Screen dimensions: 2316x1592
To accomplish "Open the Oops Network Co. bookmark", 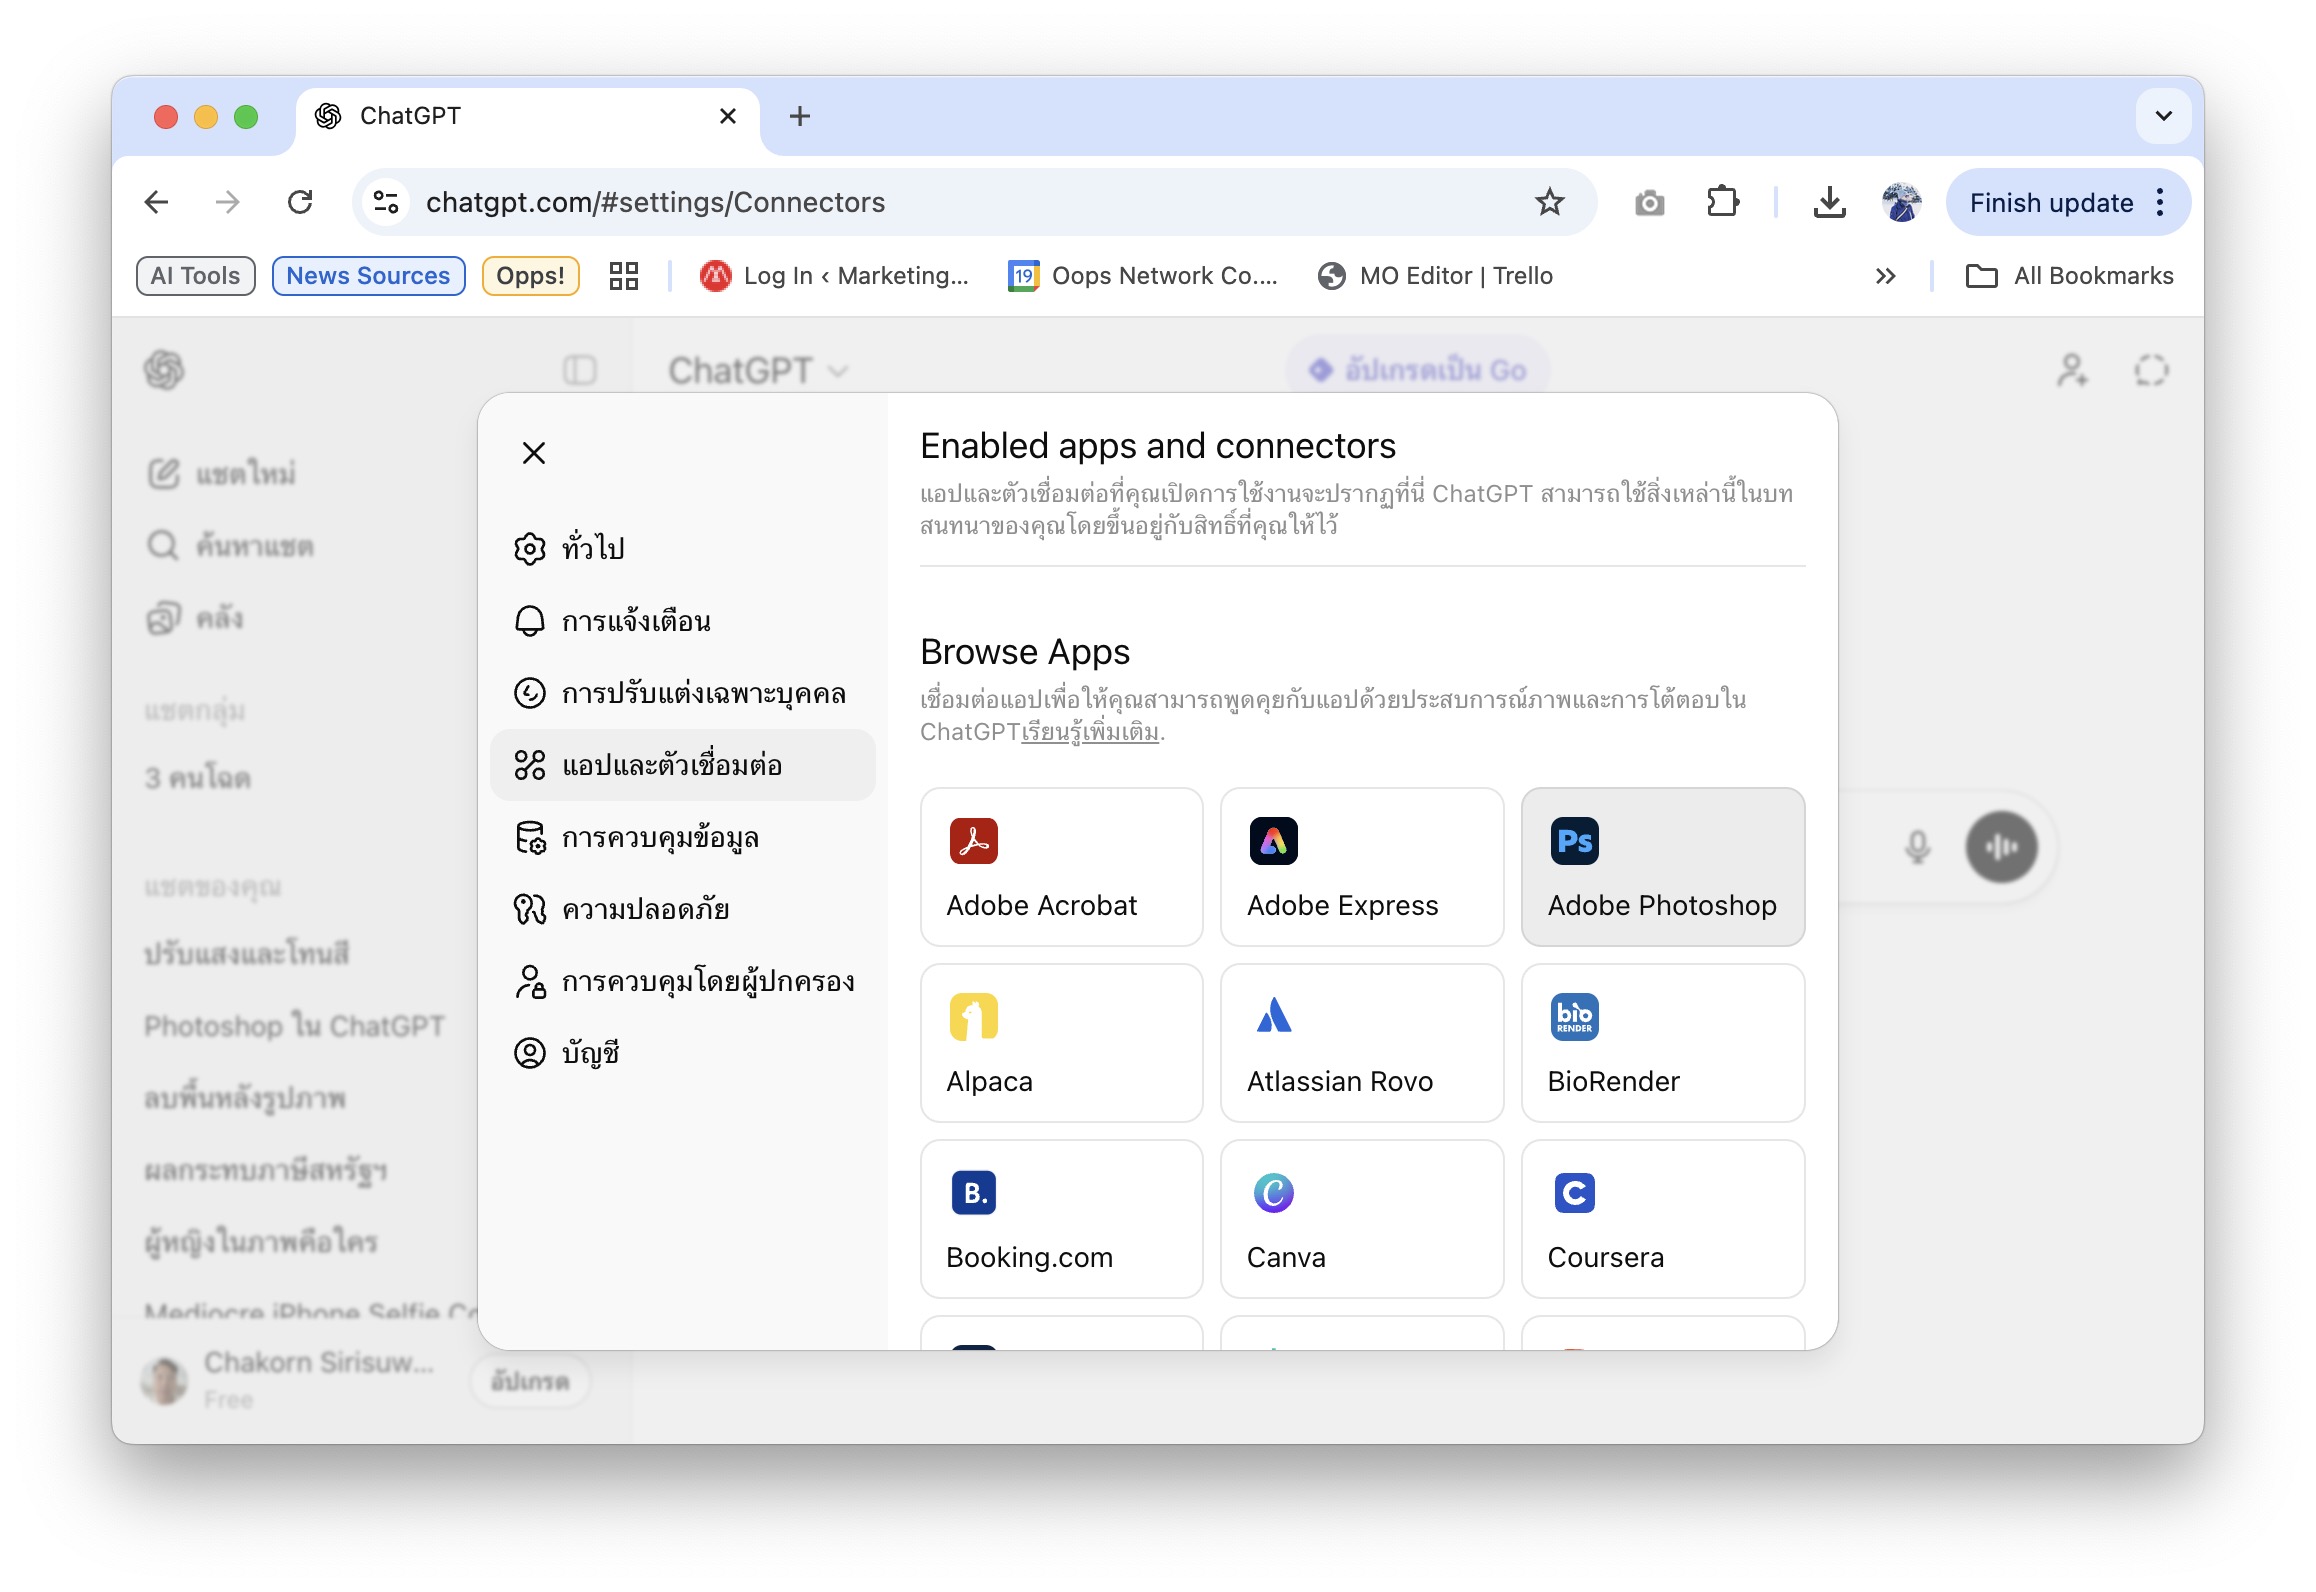I will coord(1143,276).
